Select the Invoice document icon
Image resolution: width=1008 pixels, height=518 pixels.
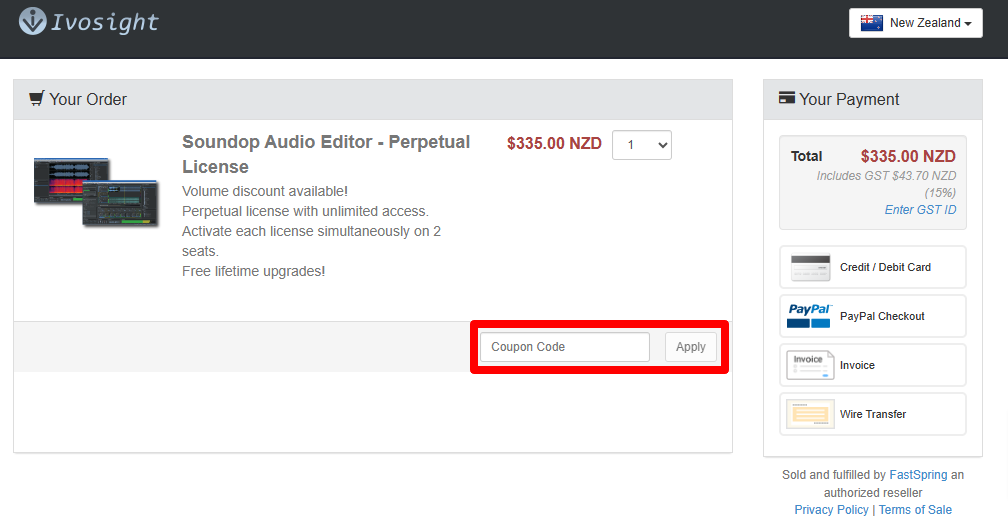(810, 365)
